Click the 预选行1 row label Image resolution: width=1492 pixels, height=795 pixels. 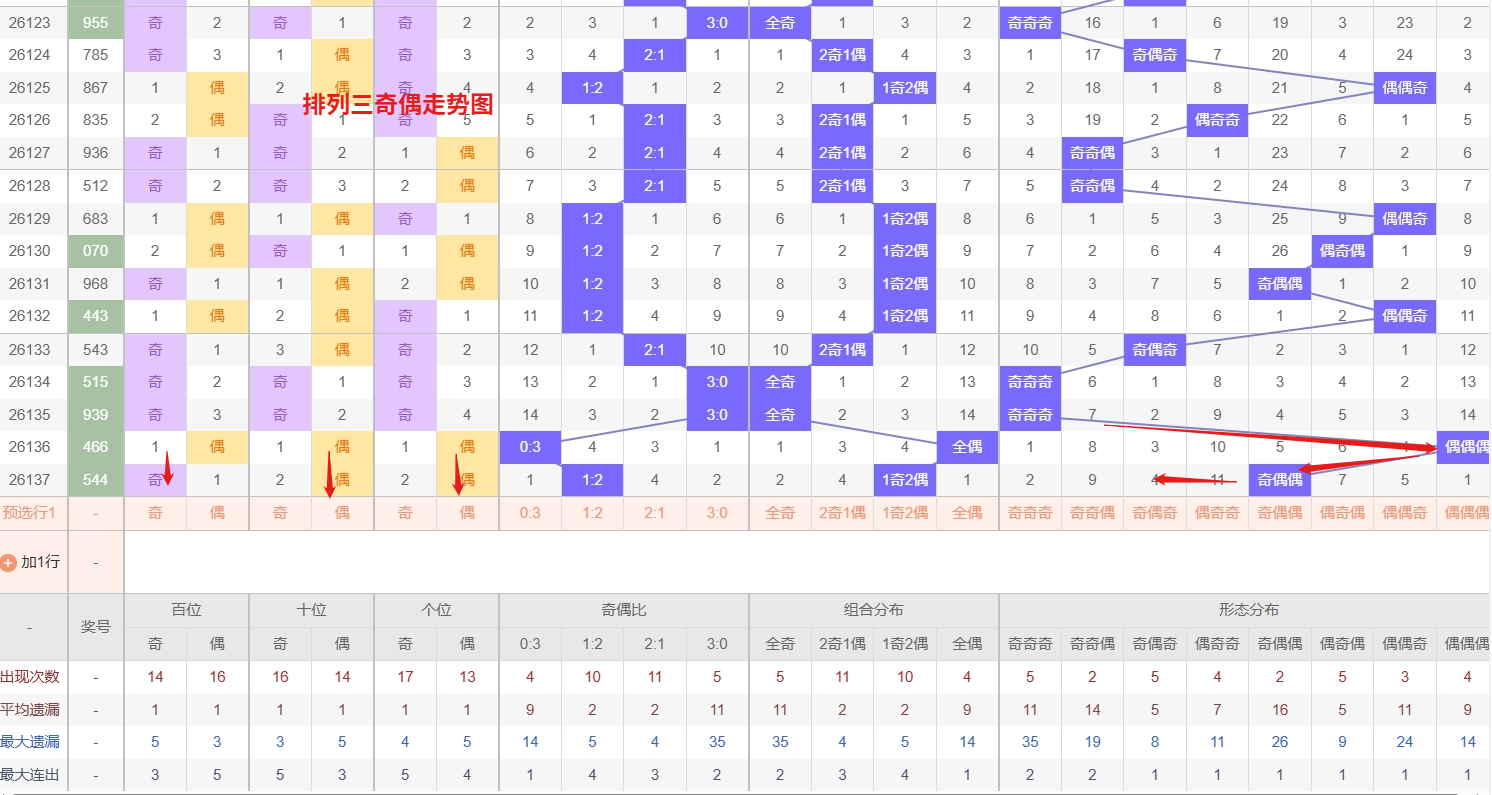point(29,513)
